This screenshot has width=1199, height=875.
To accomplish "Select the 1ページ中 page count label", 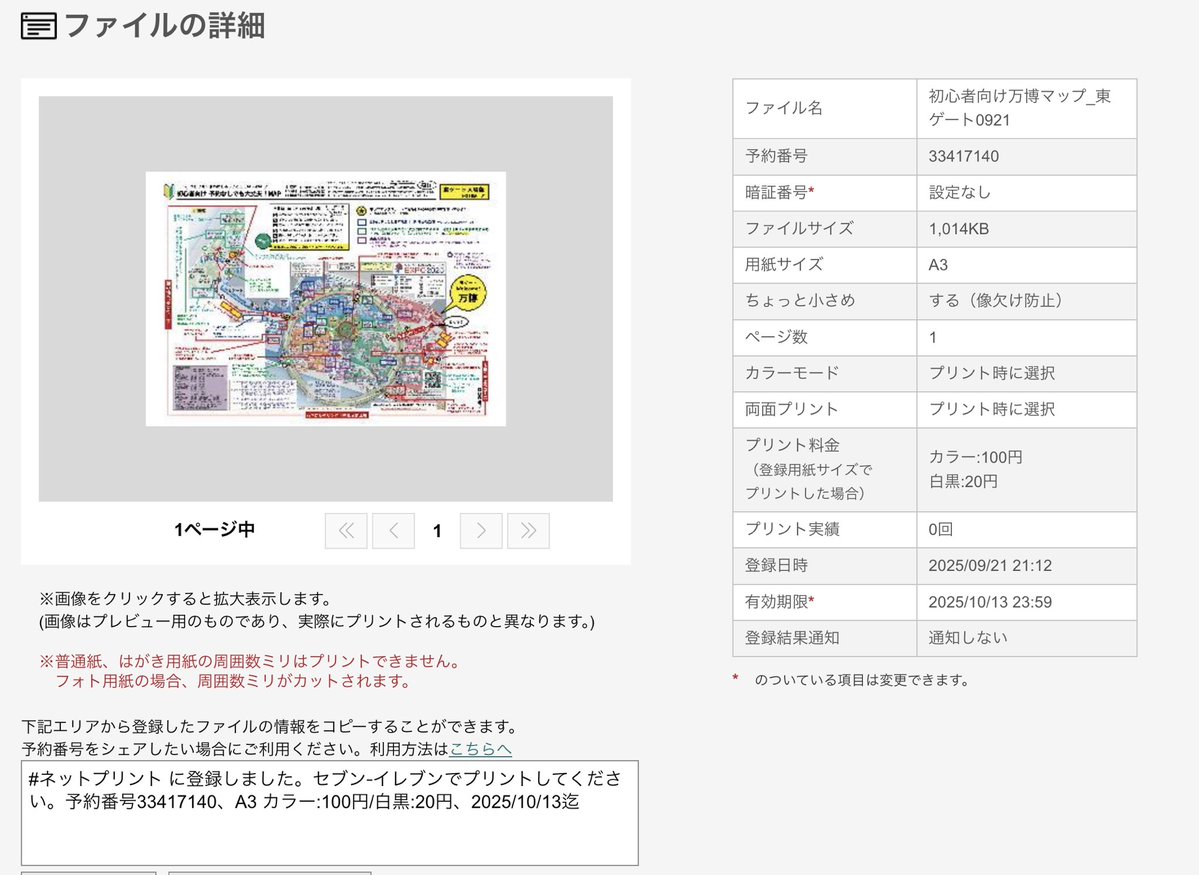I will click(214, 529).
